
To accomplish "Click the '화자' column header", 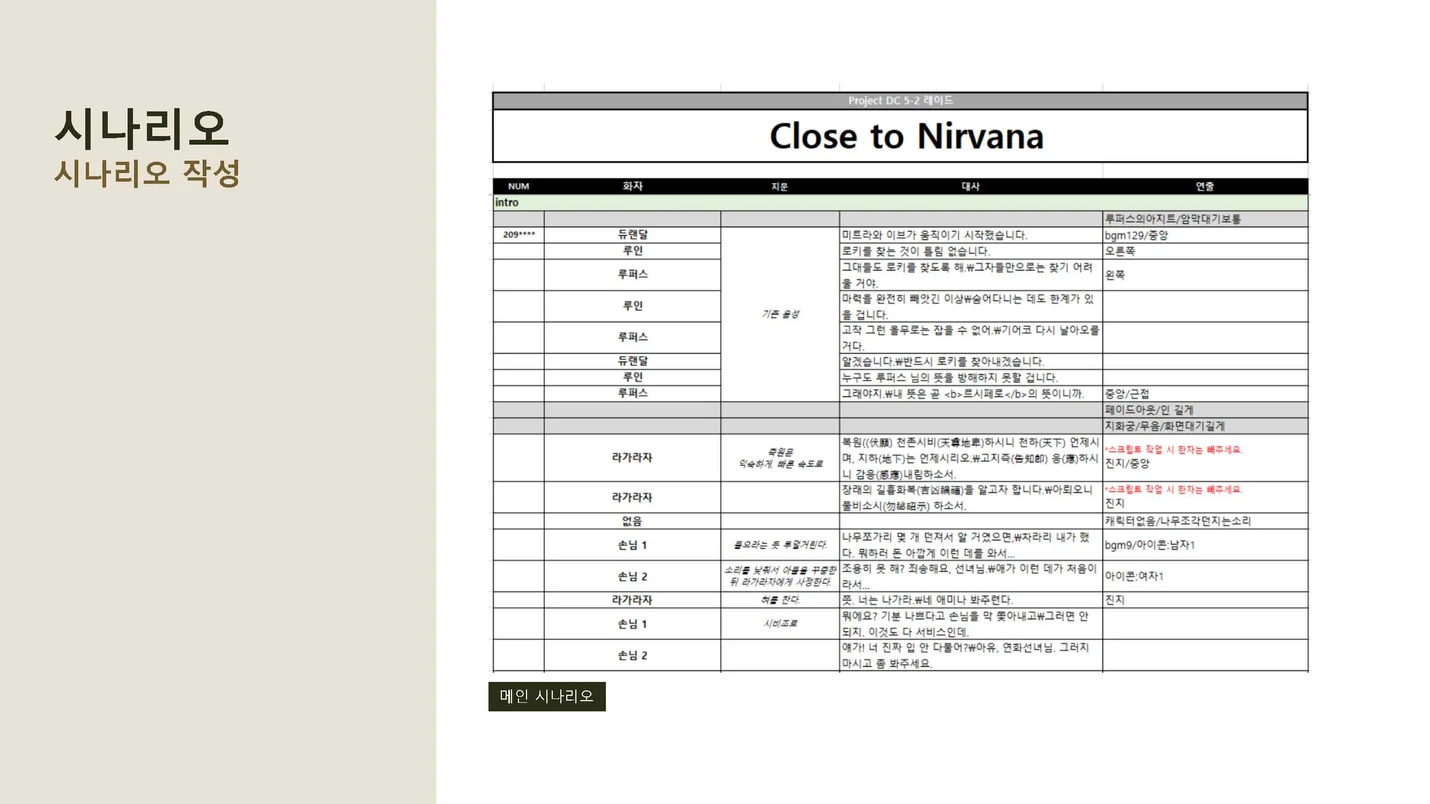I will pyautogui.click(x=632, y=187).
